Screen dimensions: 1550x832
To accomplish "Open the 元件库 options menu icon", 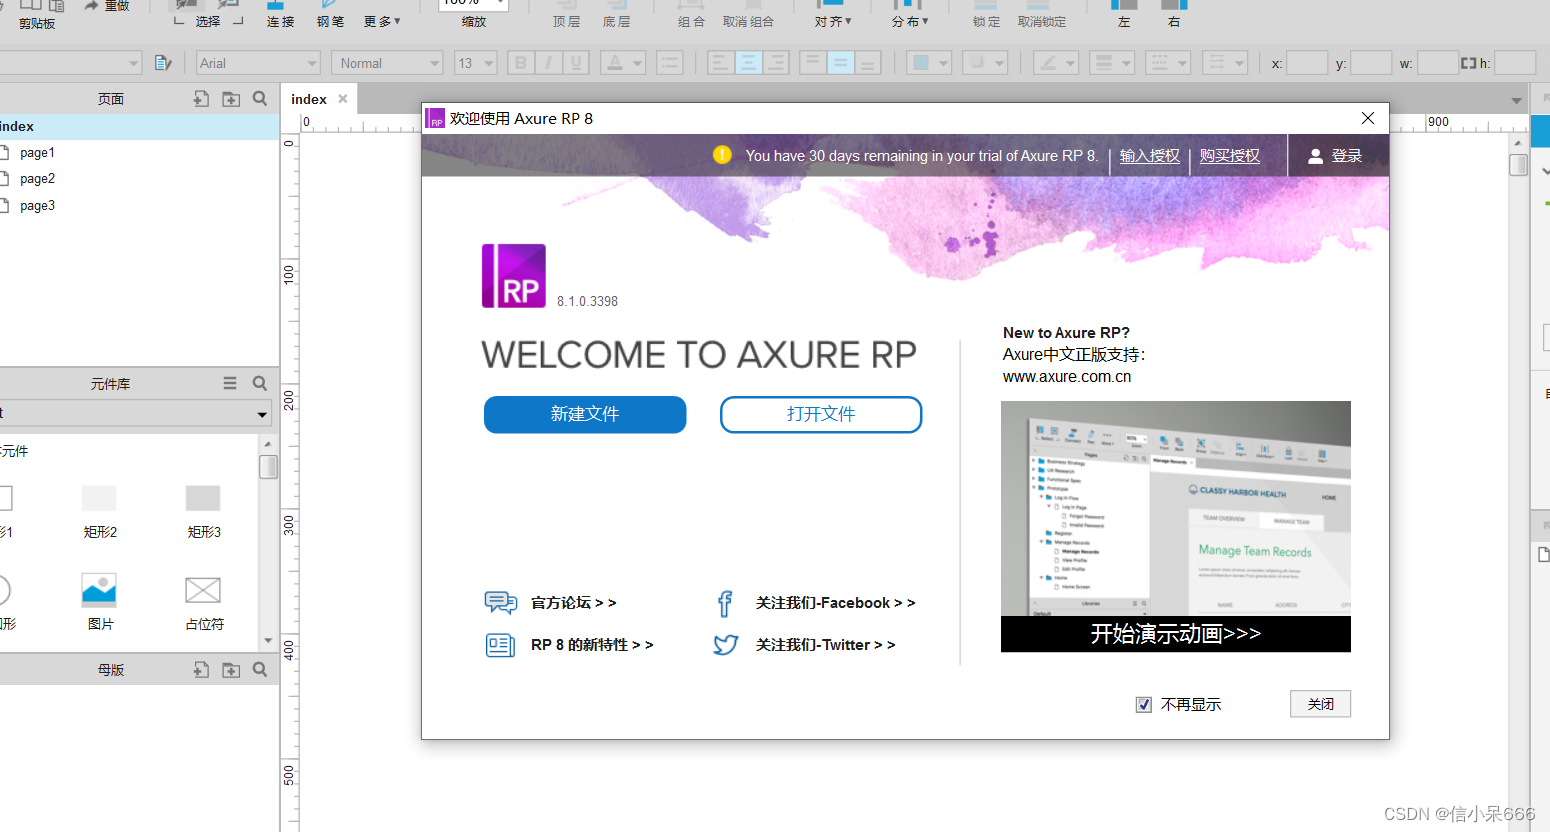I will 230,383.
